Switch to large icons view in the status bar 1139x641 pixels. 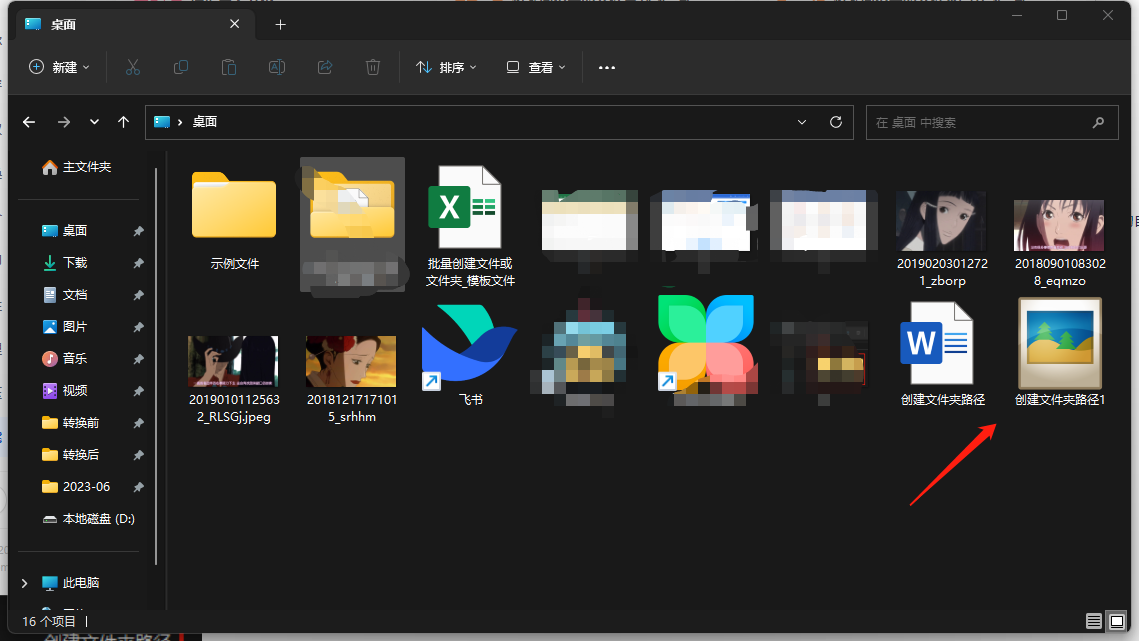pyautogui.click(x=1117, y=621)
